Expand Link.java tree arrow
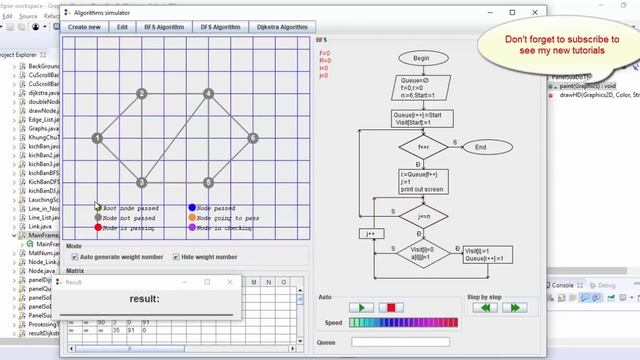 tap(14, 227)
